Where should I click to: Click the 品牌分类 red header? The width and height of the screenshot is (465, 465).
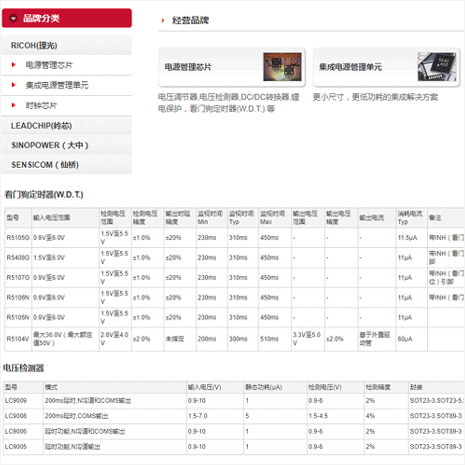pyautogui.click(x=67, y=18)
